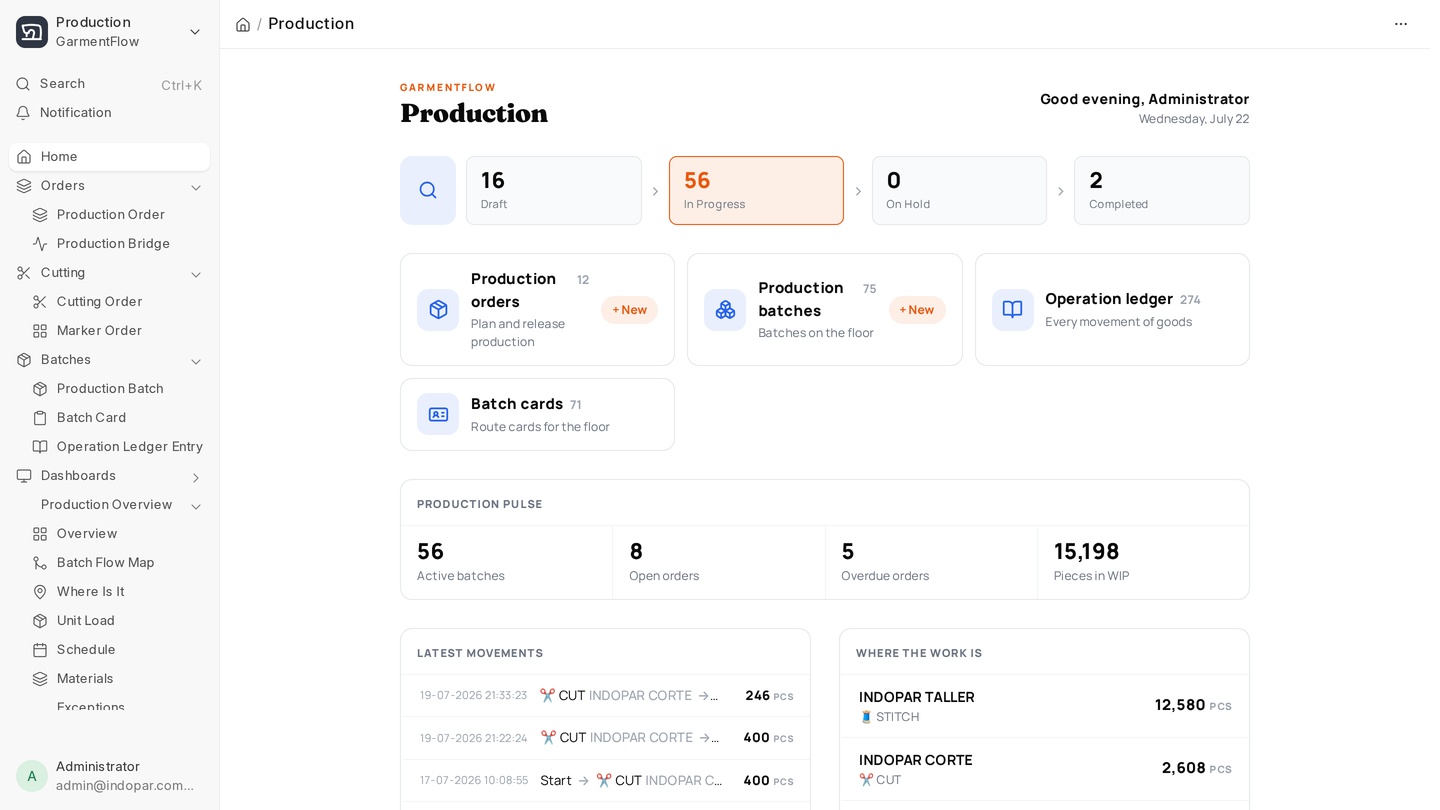The image size is (1440, 810).
Task: Click the home breadcrumb icon
Action: (x=243, y=24)
